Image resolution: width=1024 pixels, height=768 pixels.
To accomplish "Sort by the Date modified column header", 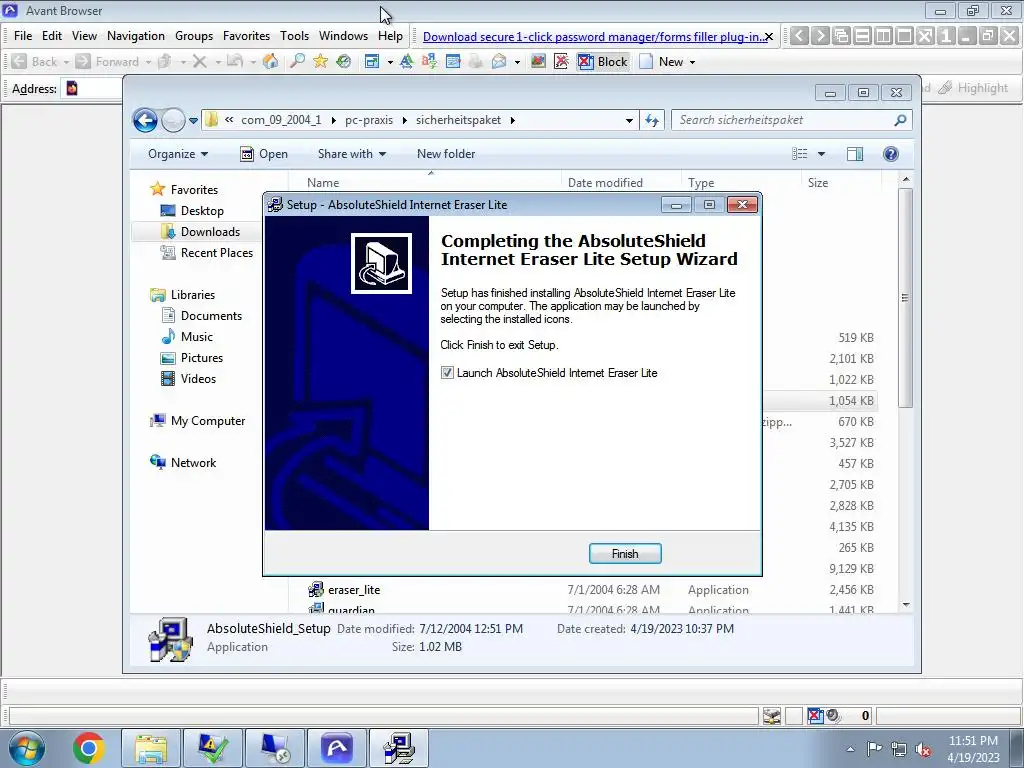I will [605, 183].
